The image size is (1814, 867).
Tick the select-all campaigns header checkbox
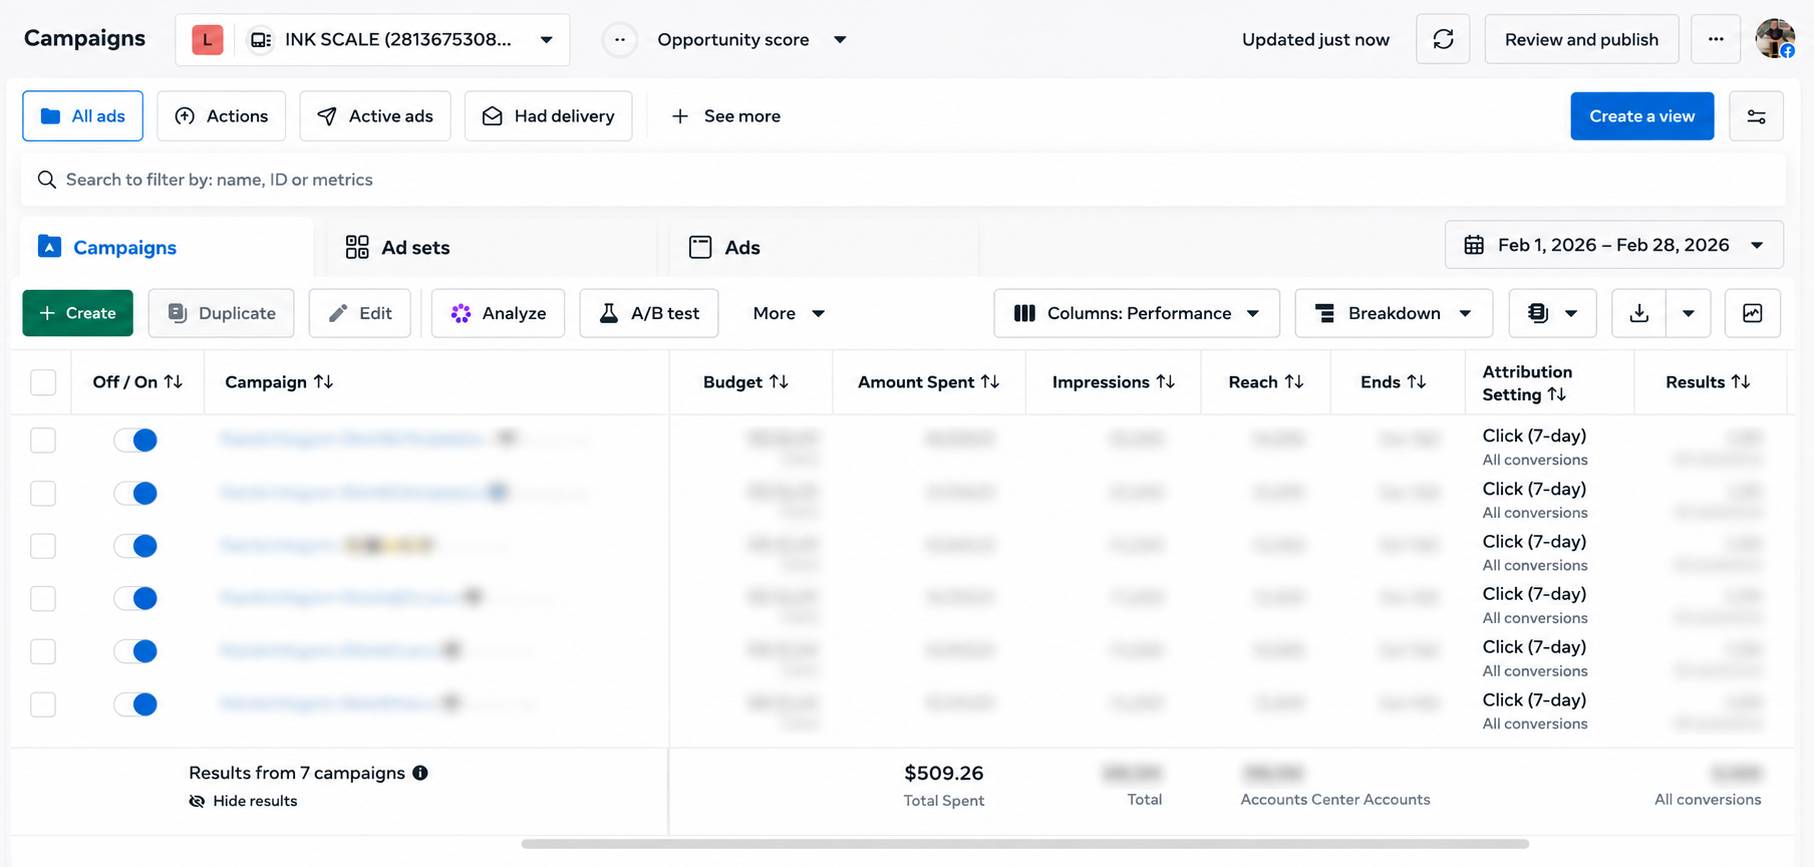43,382
